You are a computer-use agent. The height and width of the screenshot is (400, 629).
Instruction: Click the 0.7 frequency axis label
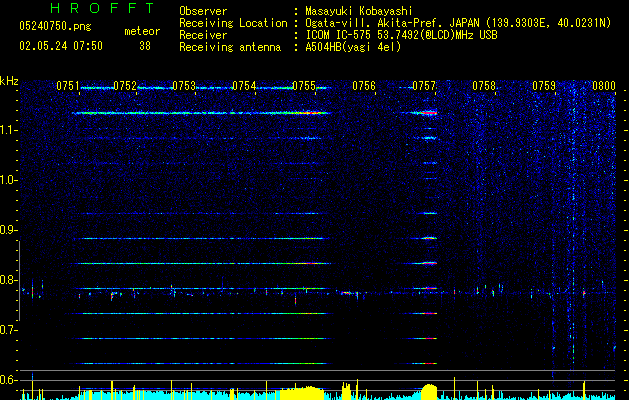8,330
